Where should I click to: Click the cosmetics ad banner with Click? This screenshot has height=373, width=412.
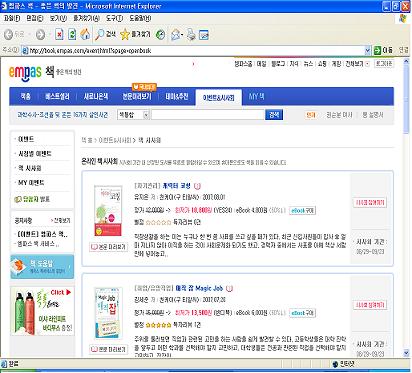click(x=42, y=311)
